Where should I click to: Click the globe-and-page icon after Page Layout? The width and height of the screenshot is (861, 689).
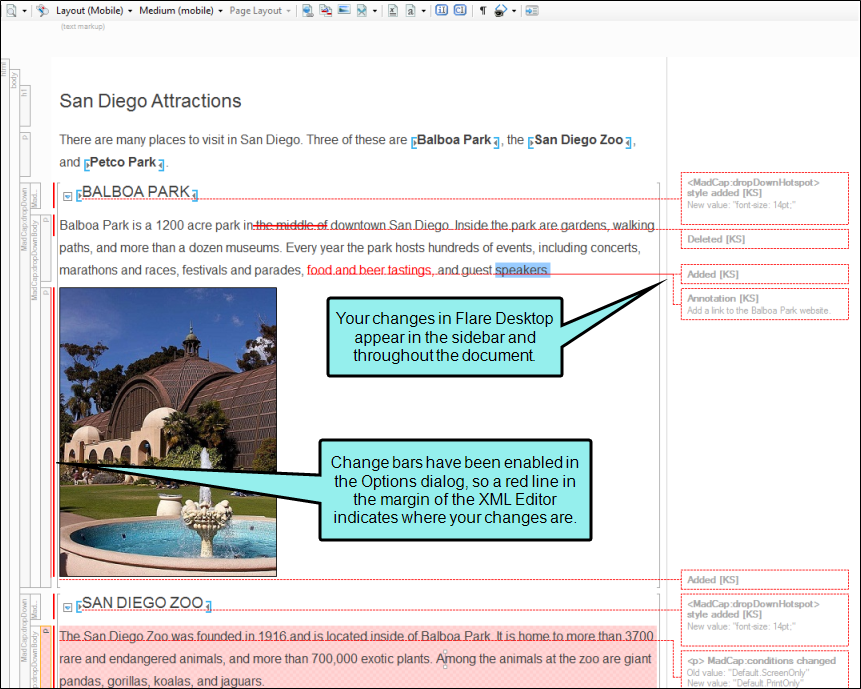point(308,10)
